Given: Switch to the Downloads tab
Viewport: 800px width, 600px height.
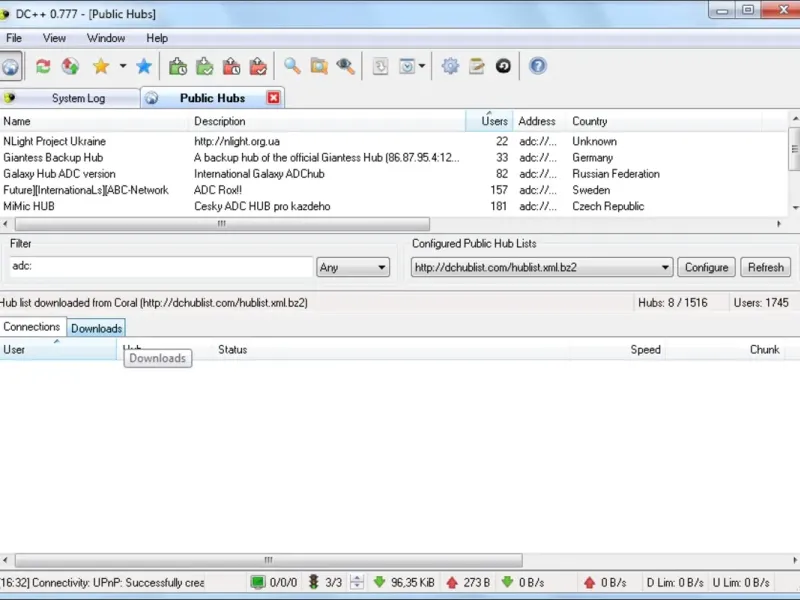Looking at the screenshot, I should tap(96, 328).
